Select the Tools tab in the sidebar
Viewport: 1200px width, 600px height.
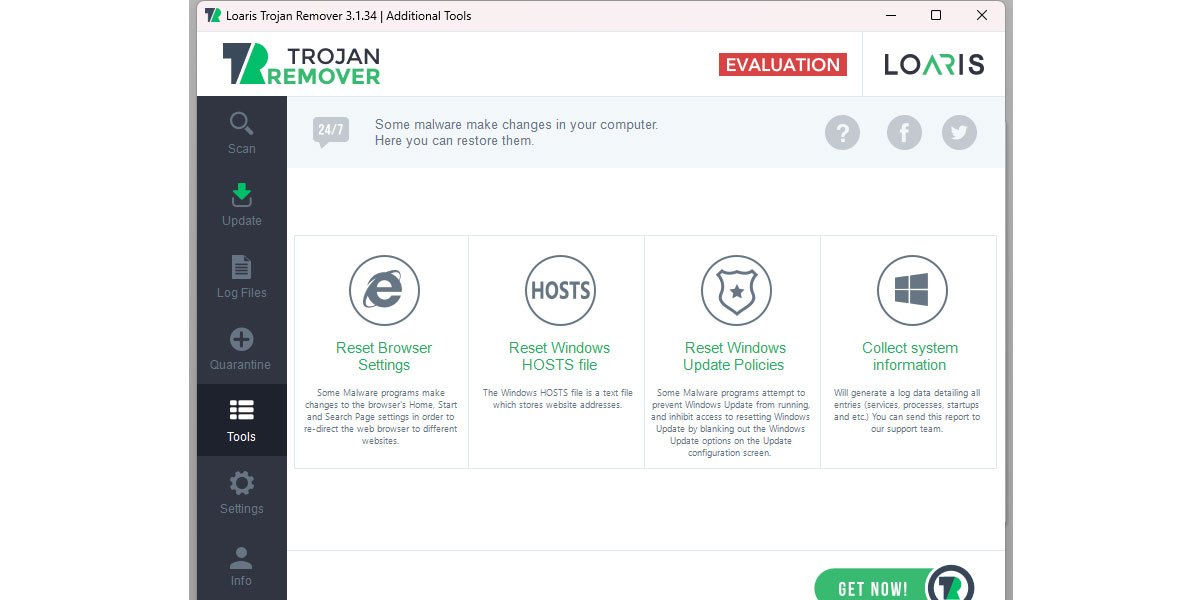[x=241, y=420]
